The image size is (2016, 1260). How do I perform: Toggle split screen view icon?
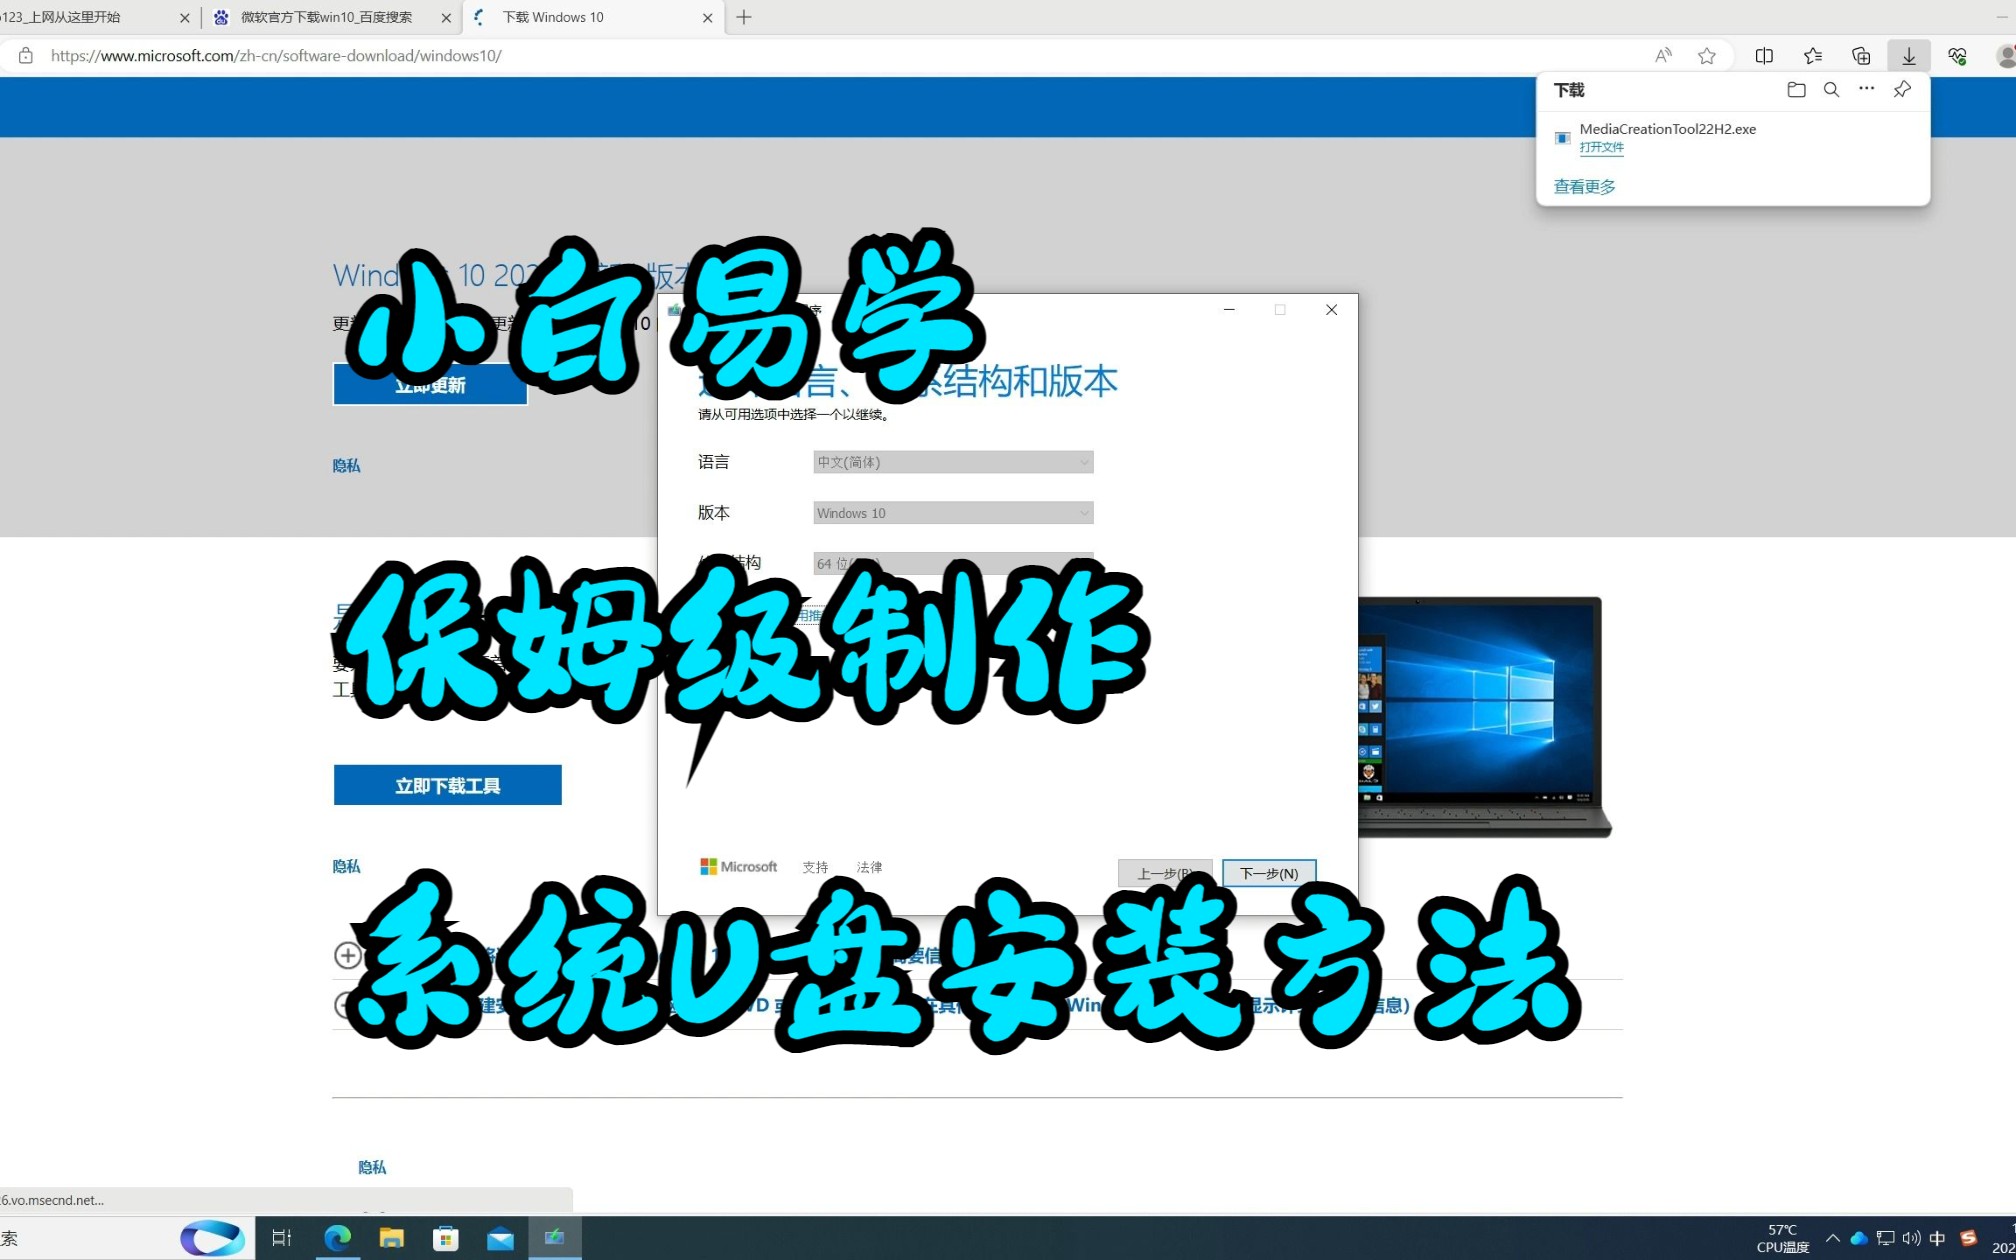pos(1764,56)
